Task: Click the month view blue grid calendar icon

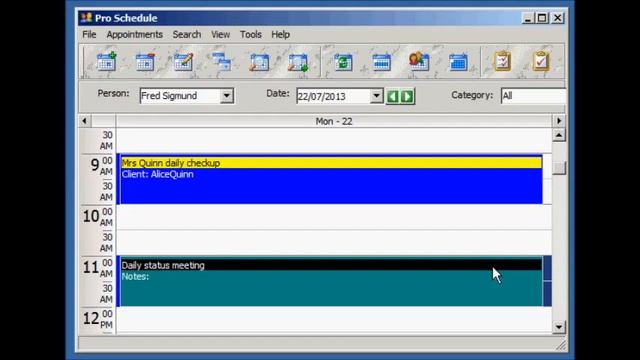Action: (x=458, y=62)
